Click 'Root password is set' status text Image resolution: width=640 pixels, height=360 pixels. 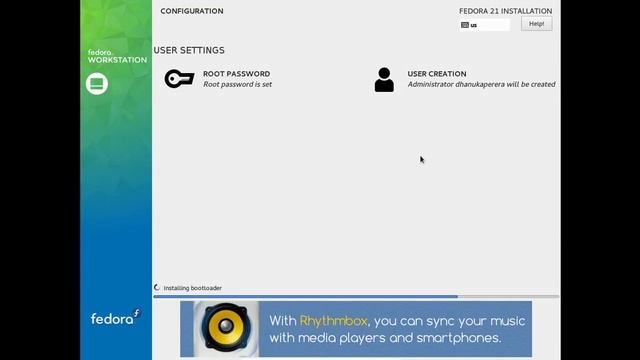(237, 84)
